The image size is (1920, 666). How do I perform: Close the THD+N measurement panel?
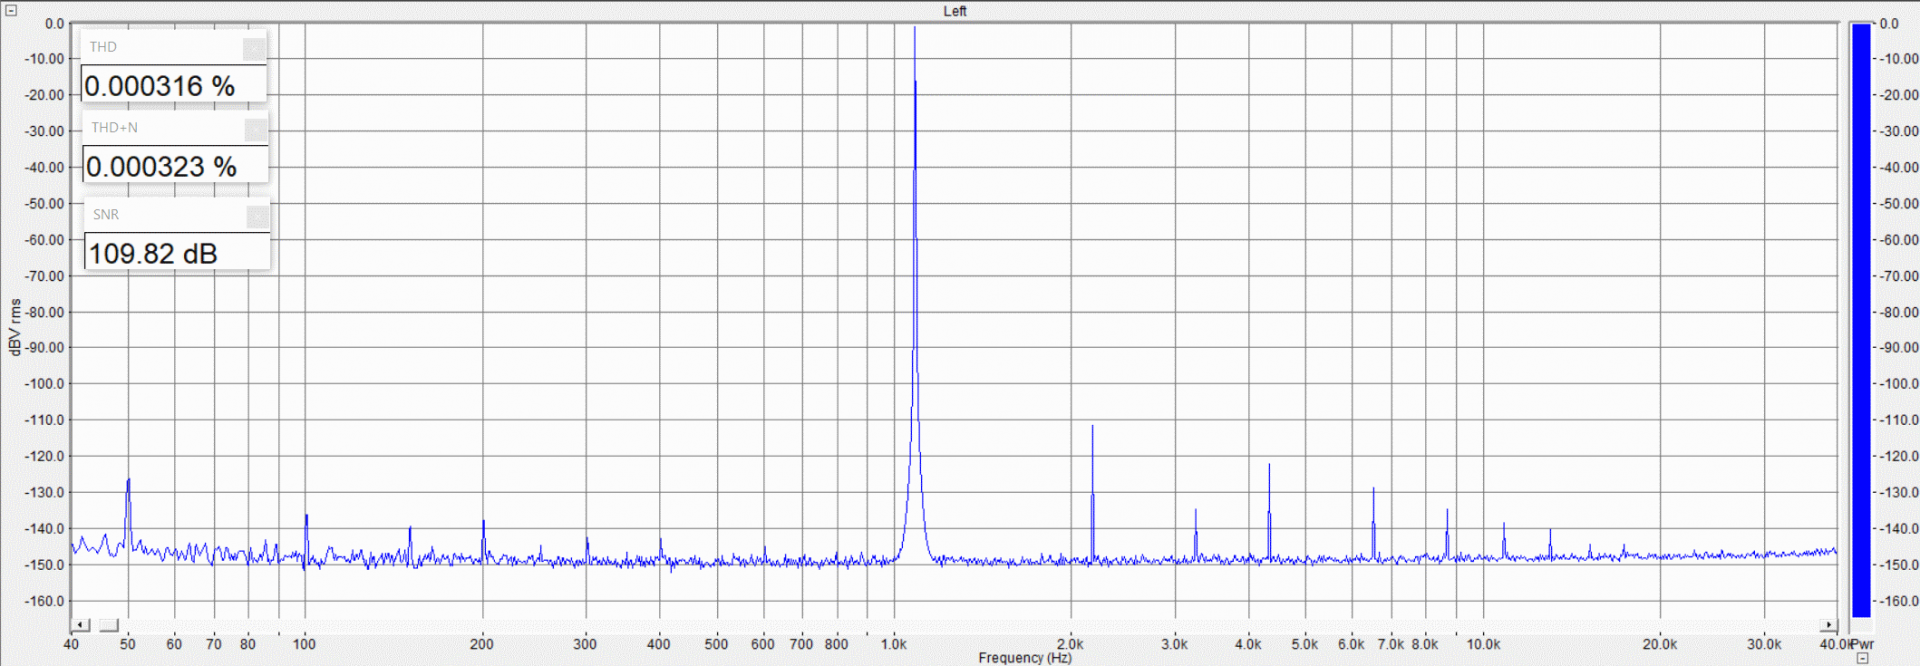click(256, 128)
